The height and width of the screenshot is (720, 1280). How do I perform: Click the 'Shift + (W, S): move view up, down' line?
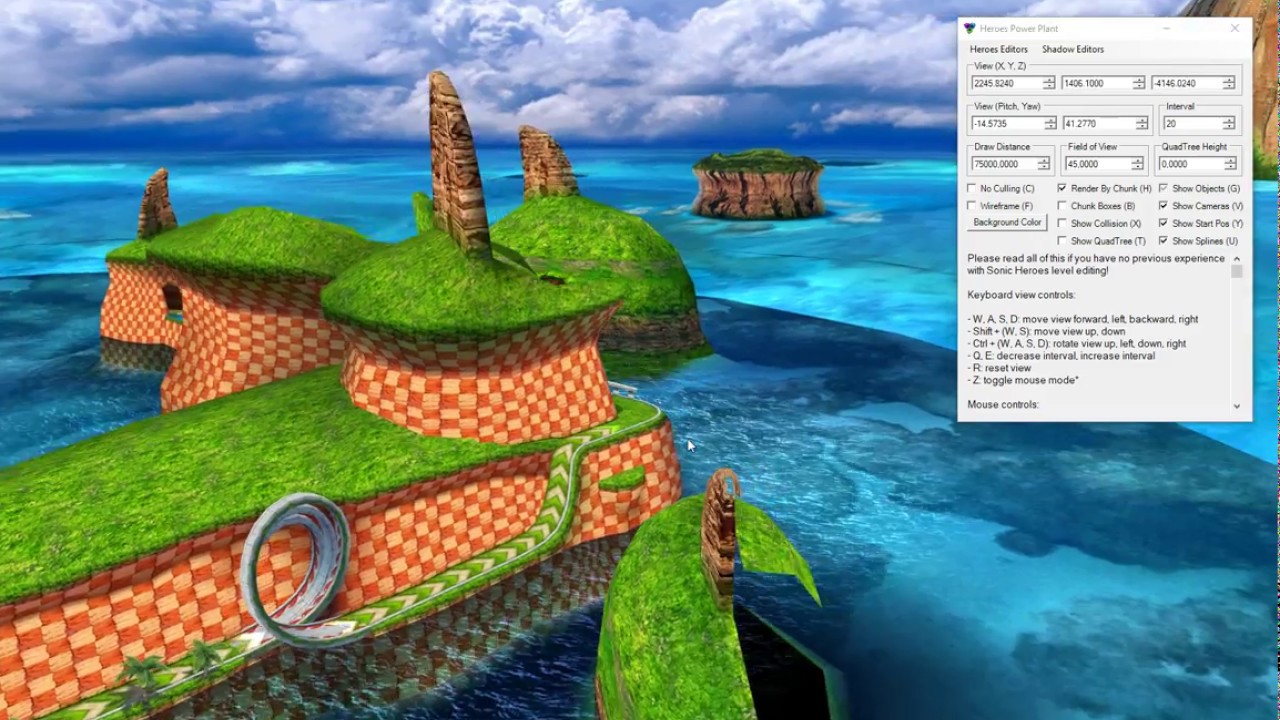(1046, 331)
